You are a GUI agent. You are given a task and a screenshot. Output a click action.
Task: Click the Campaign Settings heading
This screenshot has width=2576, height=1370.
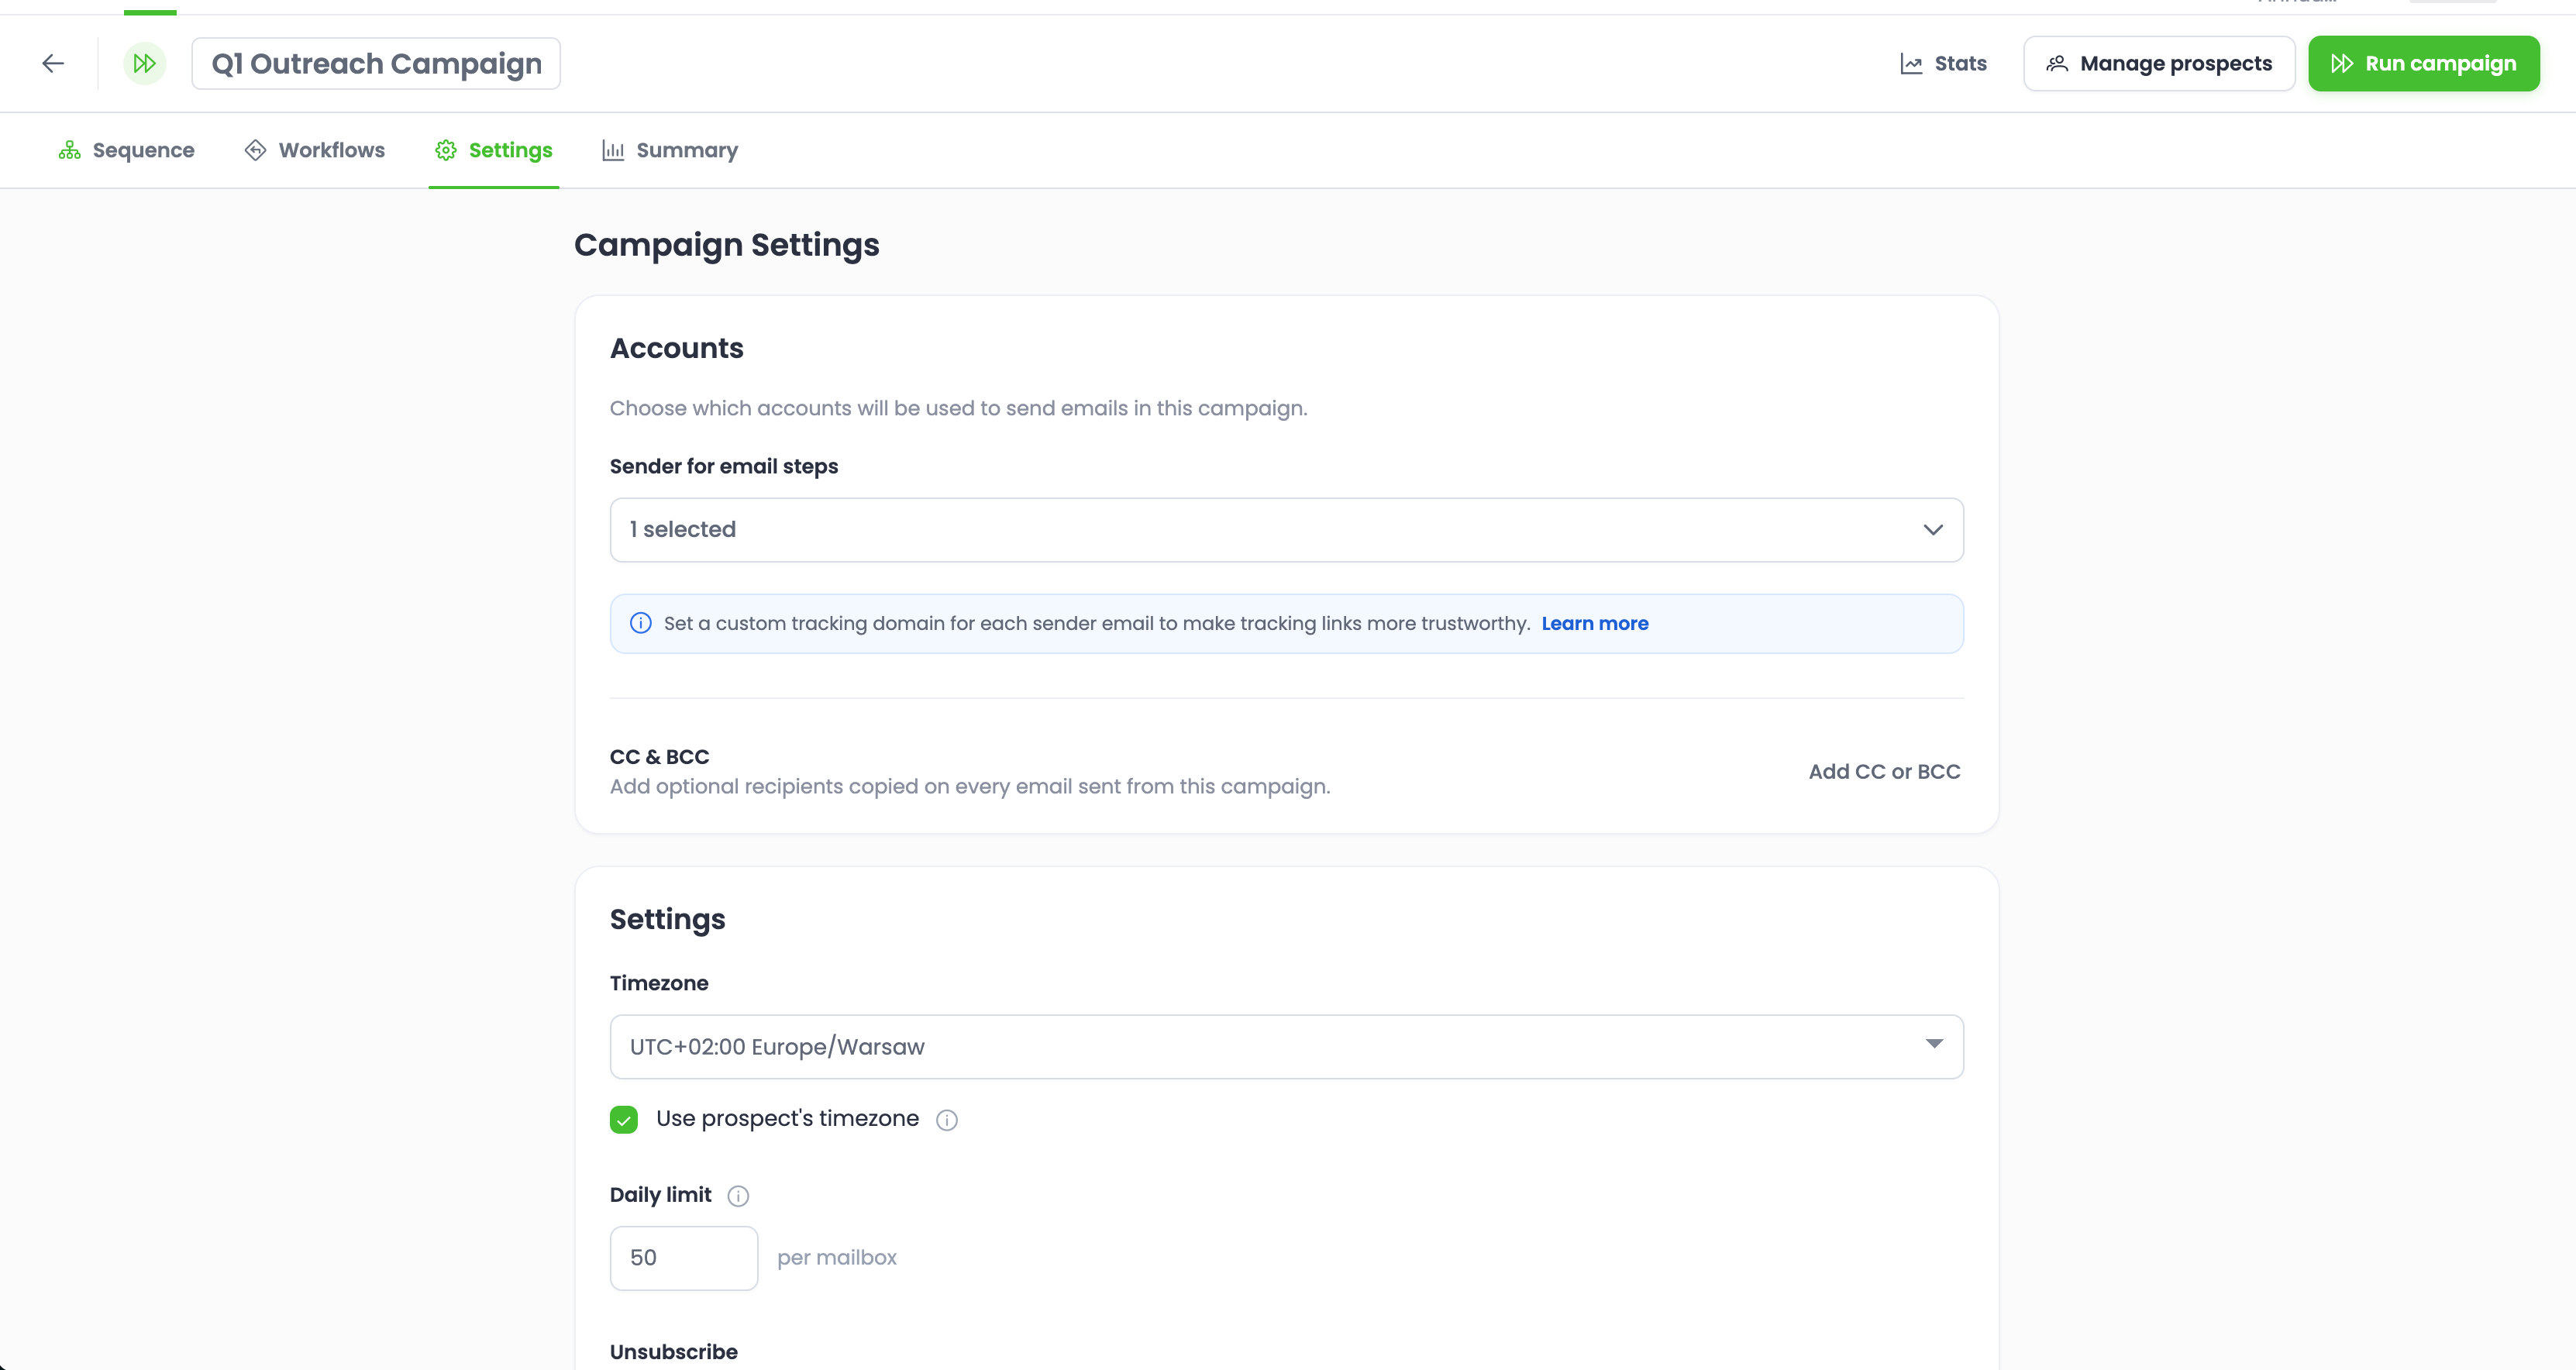(727, 245)
